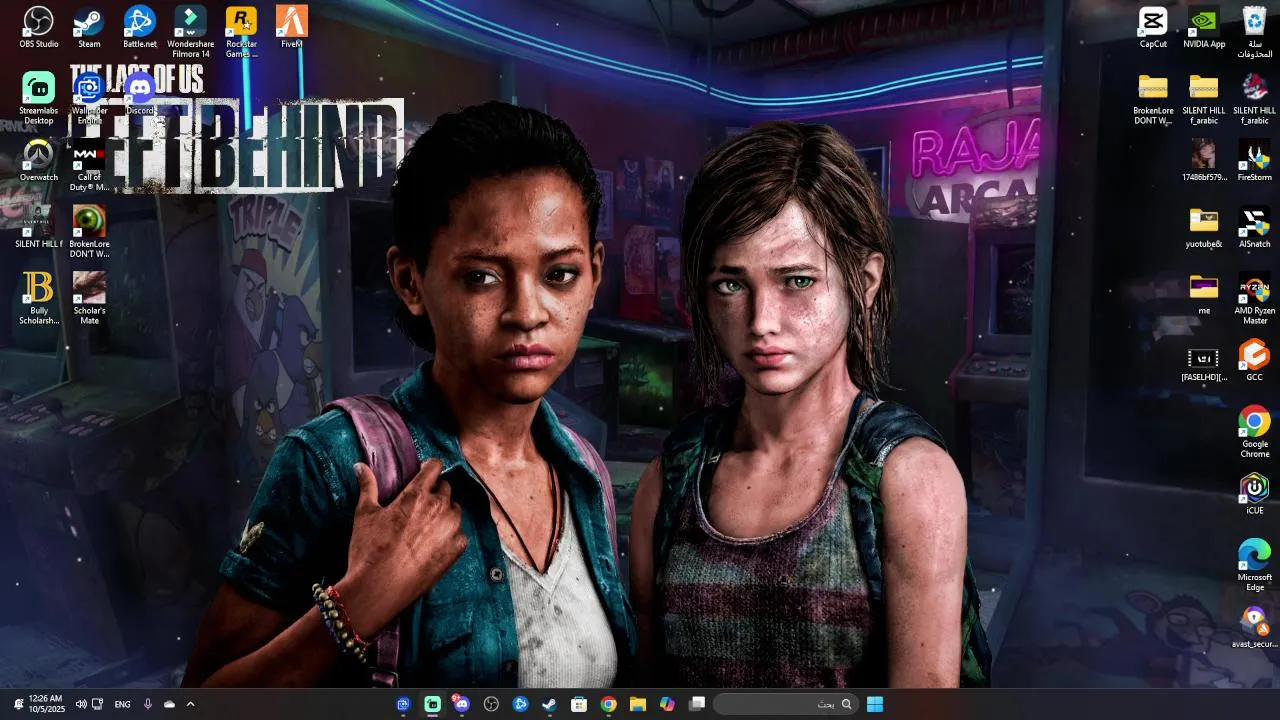Open yellow SILENT HILL f_arabic folder
The image size is (1280, 720).
click(x=1204, y=98)
